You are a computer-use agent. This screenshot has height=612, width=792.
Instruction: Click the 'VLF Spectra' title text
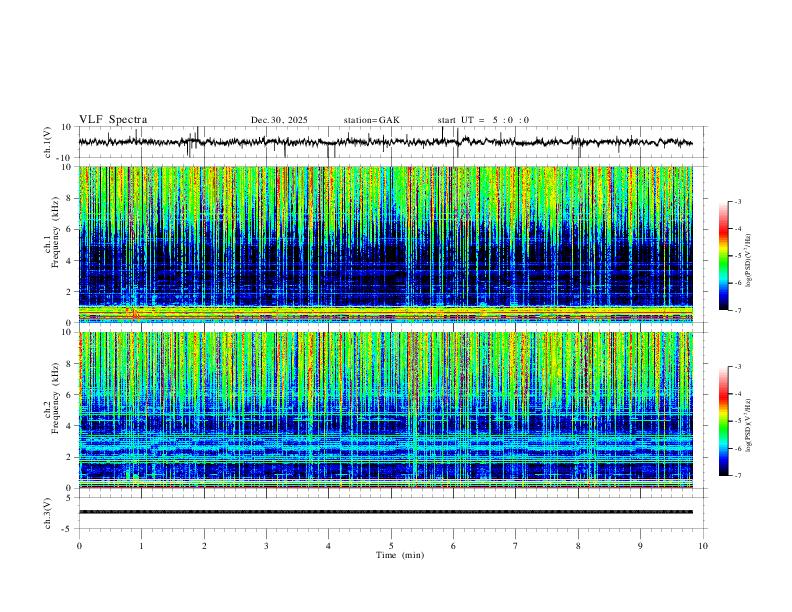coord(113,120)
